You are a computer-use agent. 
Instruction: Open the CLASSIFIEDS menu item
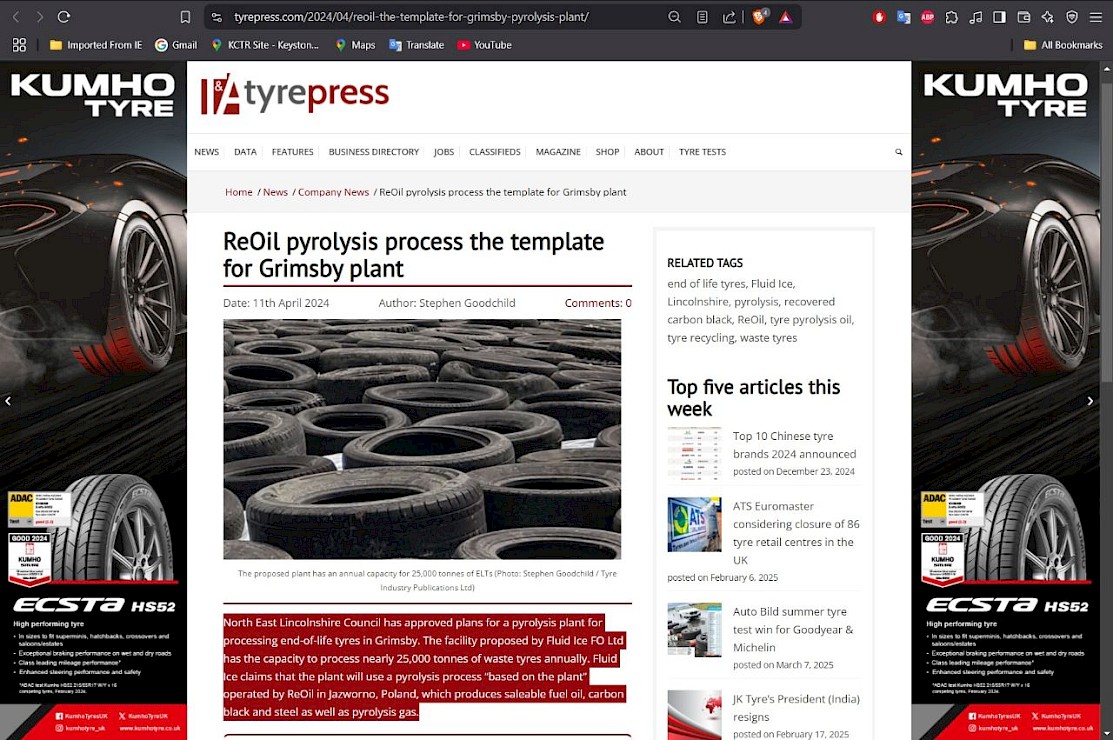pos(495,152)
